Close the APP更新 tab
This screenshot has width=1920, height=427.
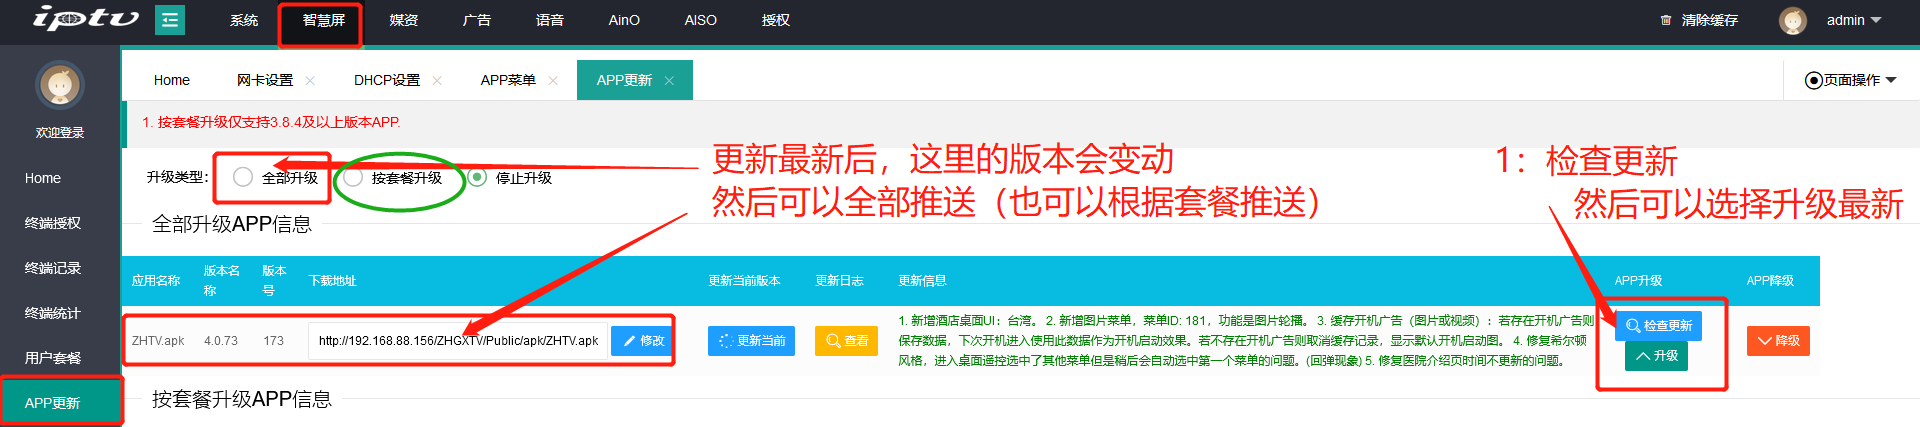[669, 81]
